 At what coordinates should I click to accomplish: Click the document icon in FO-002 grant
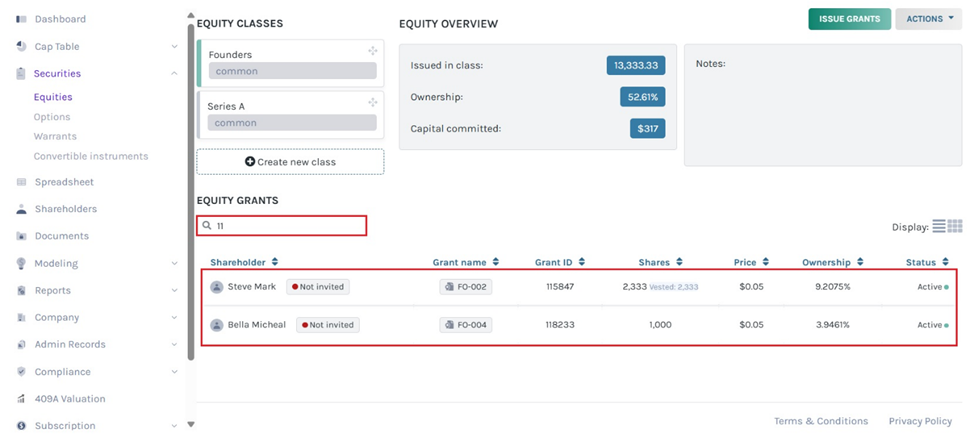pos(449,287)
